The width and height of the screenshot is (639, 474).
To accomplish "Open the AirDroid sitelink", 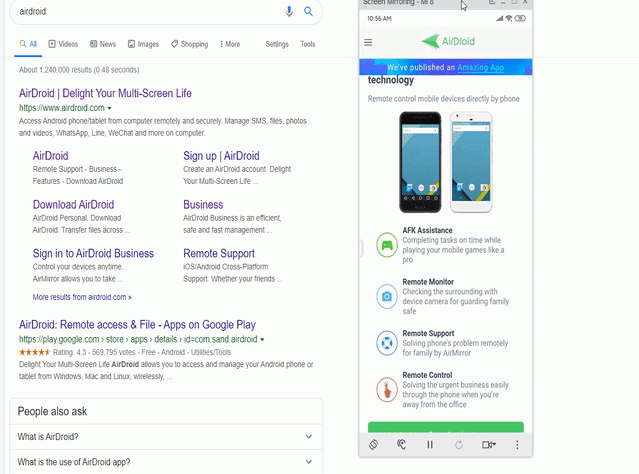I will (x=51, y=156).
